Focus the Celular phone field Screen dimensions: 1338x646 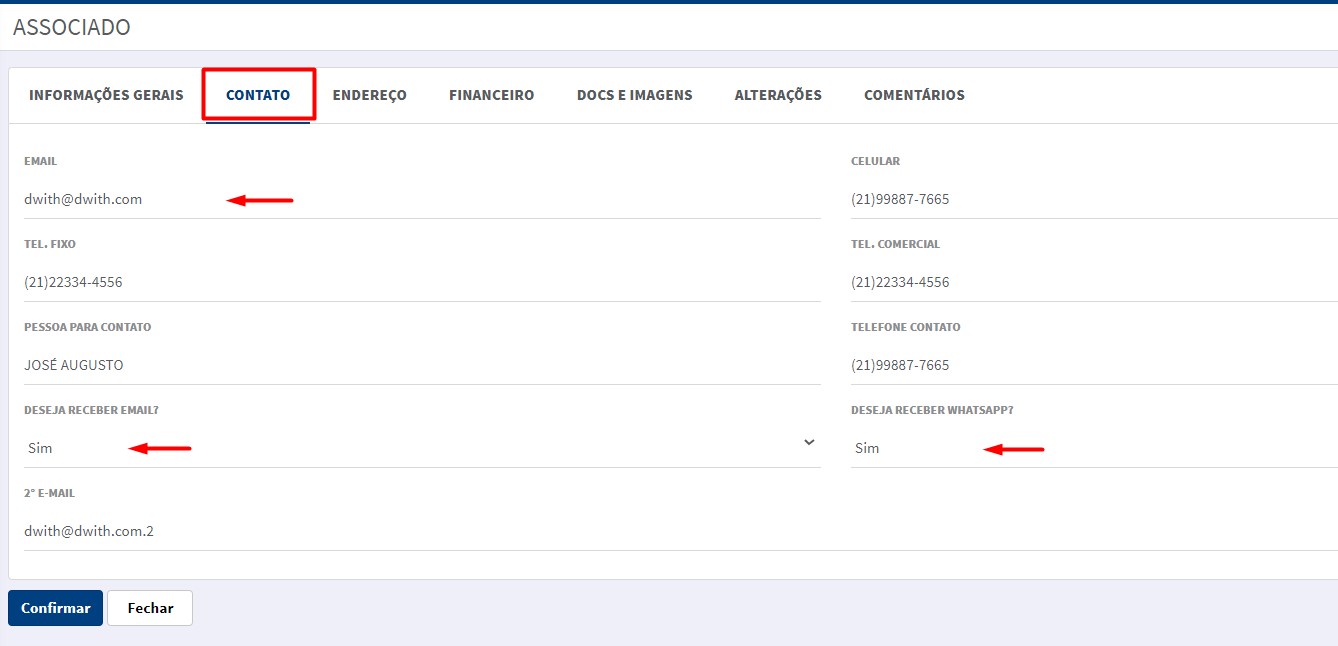click(1094, 199)
